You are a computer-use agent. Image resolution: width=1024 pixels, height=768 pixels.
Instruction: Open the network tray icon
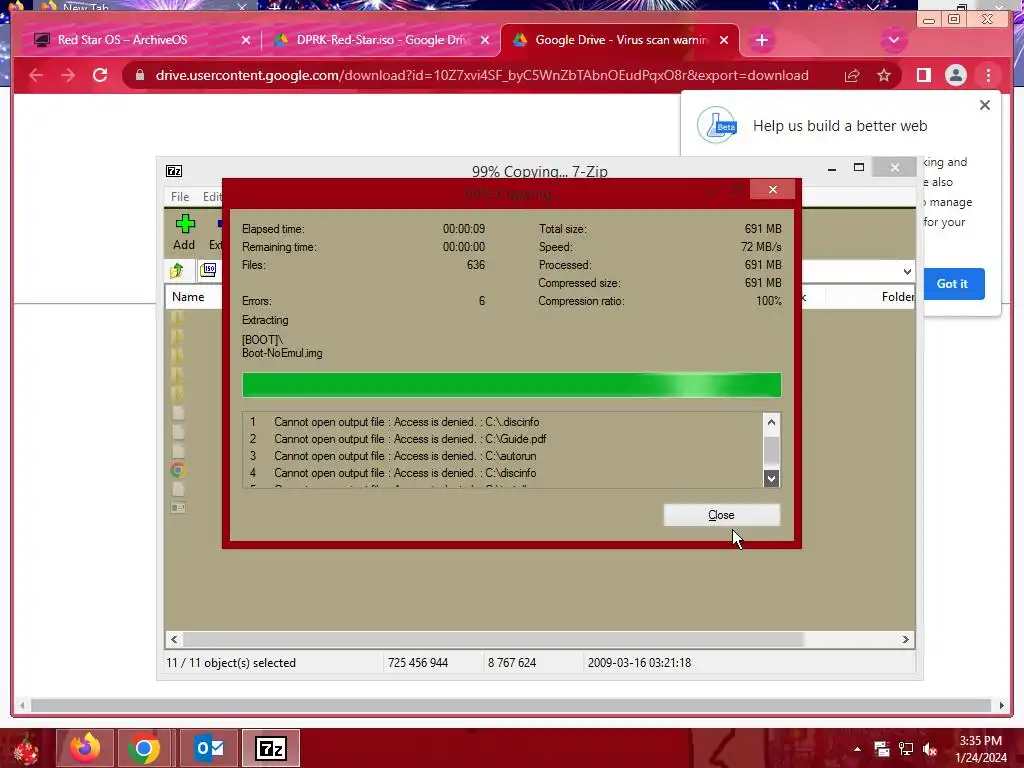906,749
